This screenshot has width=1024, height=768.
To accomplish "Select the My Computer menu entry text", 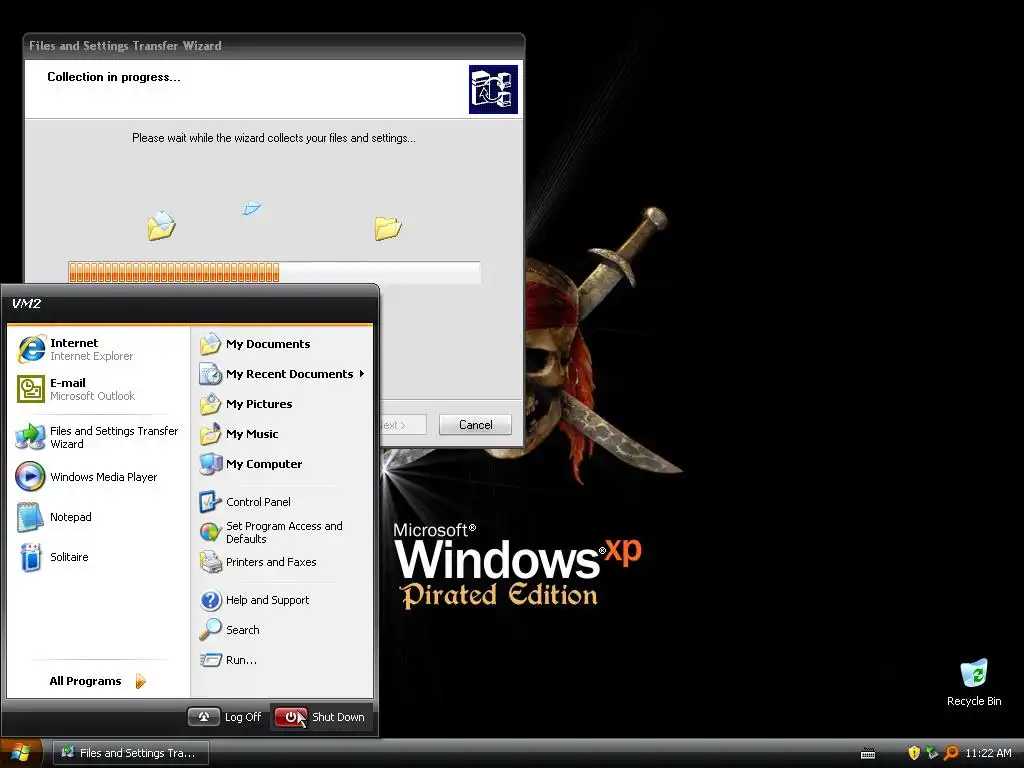I will click(x=264, y=464).
